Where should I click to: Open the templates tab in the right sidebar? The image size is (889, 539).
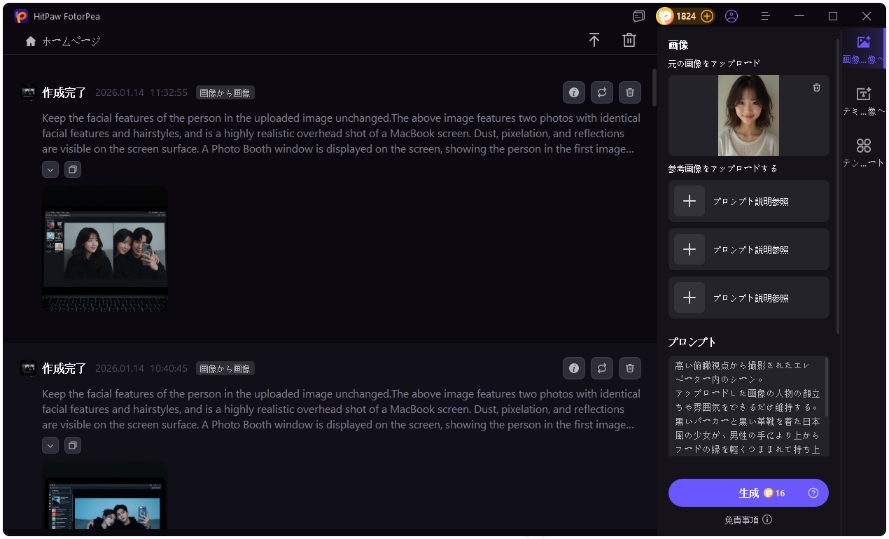[863, 153]
